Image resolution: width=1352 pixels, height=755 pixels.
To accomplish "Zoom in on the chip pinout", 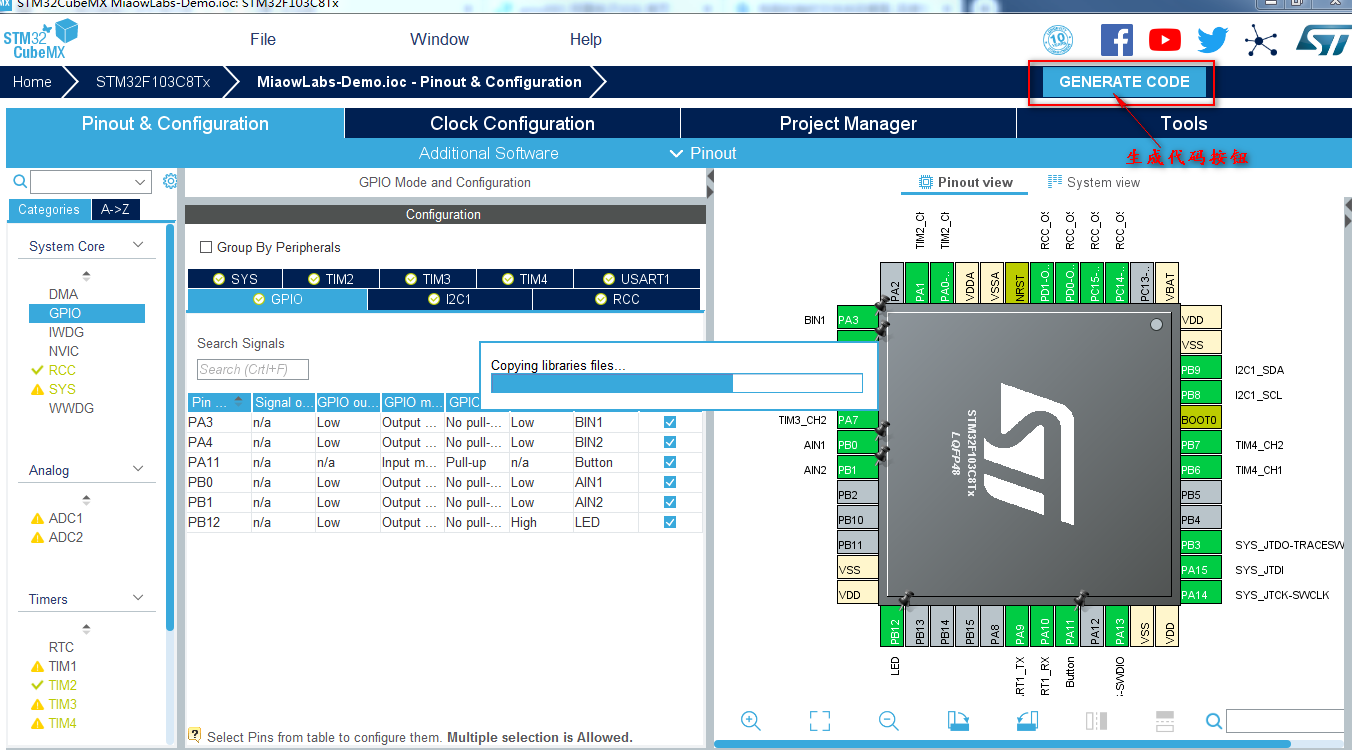I will (751, 721).
